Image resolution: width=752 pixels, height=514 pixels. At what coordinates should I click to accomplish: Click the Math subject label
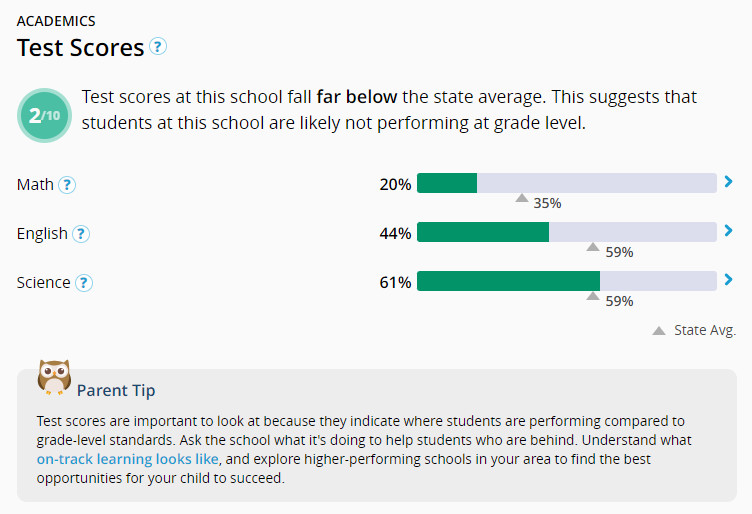click(35, 185)
